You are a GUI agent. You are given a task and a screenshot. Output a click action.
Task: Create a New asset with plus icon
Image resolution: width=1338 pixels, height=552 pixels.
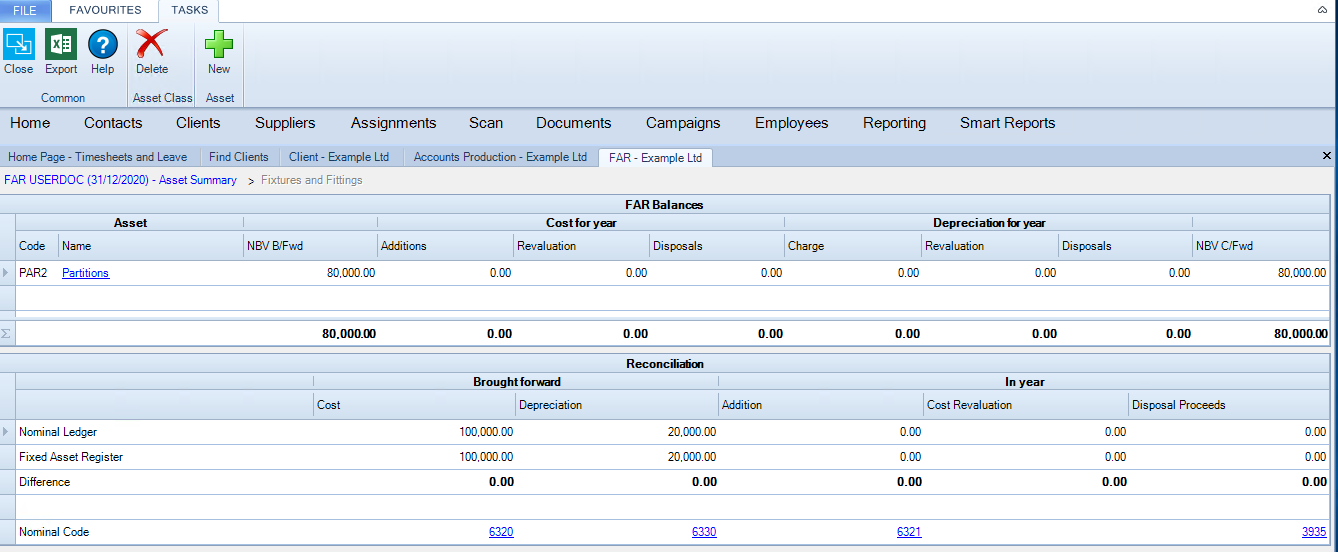[219, 45]
